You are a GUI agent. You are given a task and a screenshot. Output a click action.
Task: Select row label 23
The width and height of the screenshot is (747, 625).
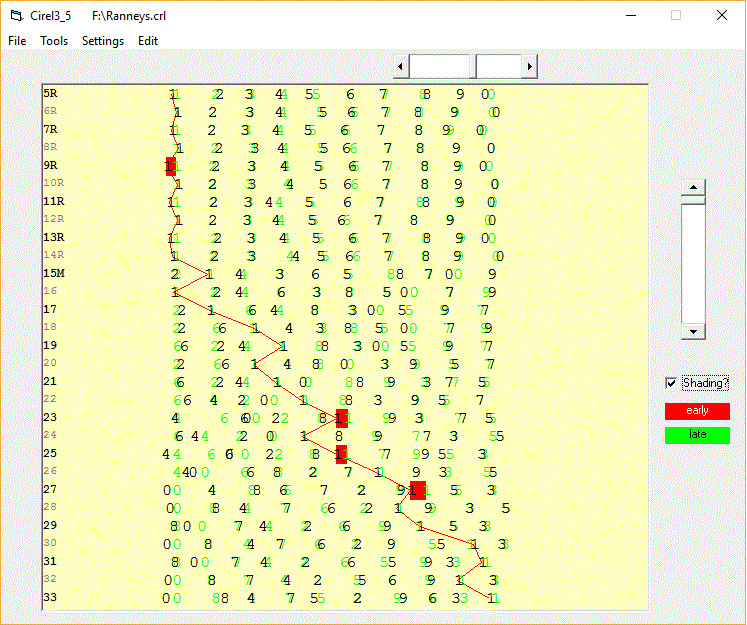(50, 417)
